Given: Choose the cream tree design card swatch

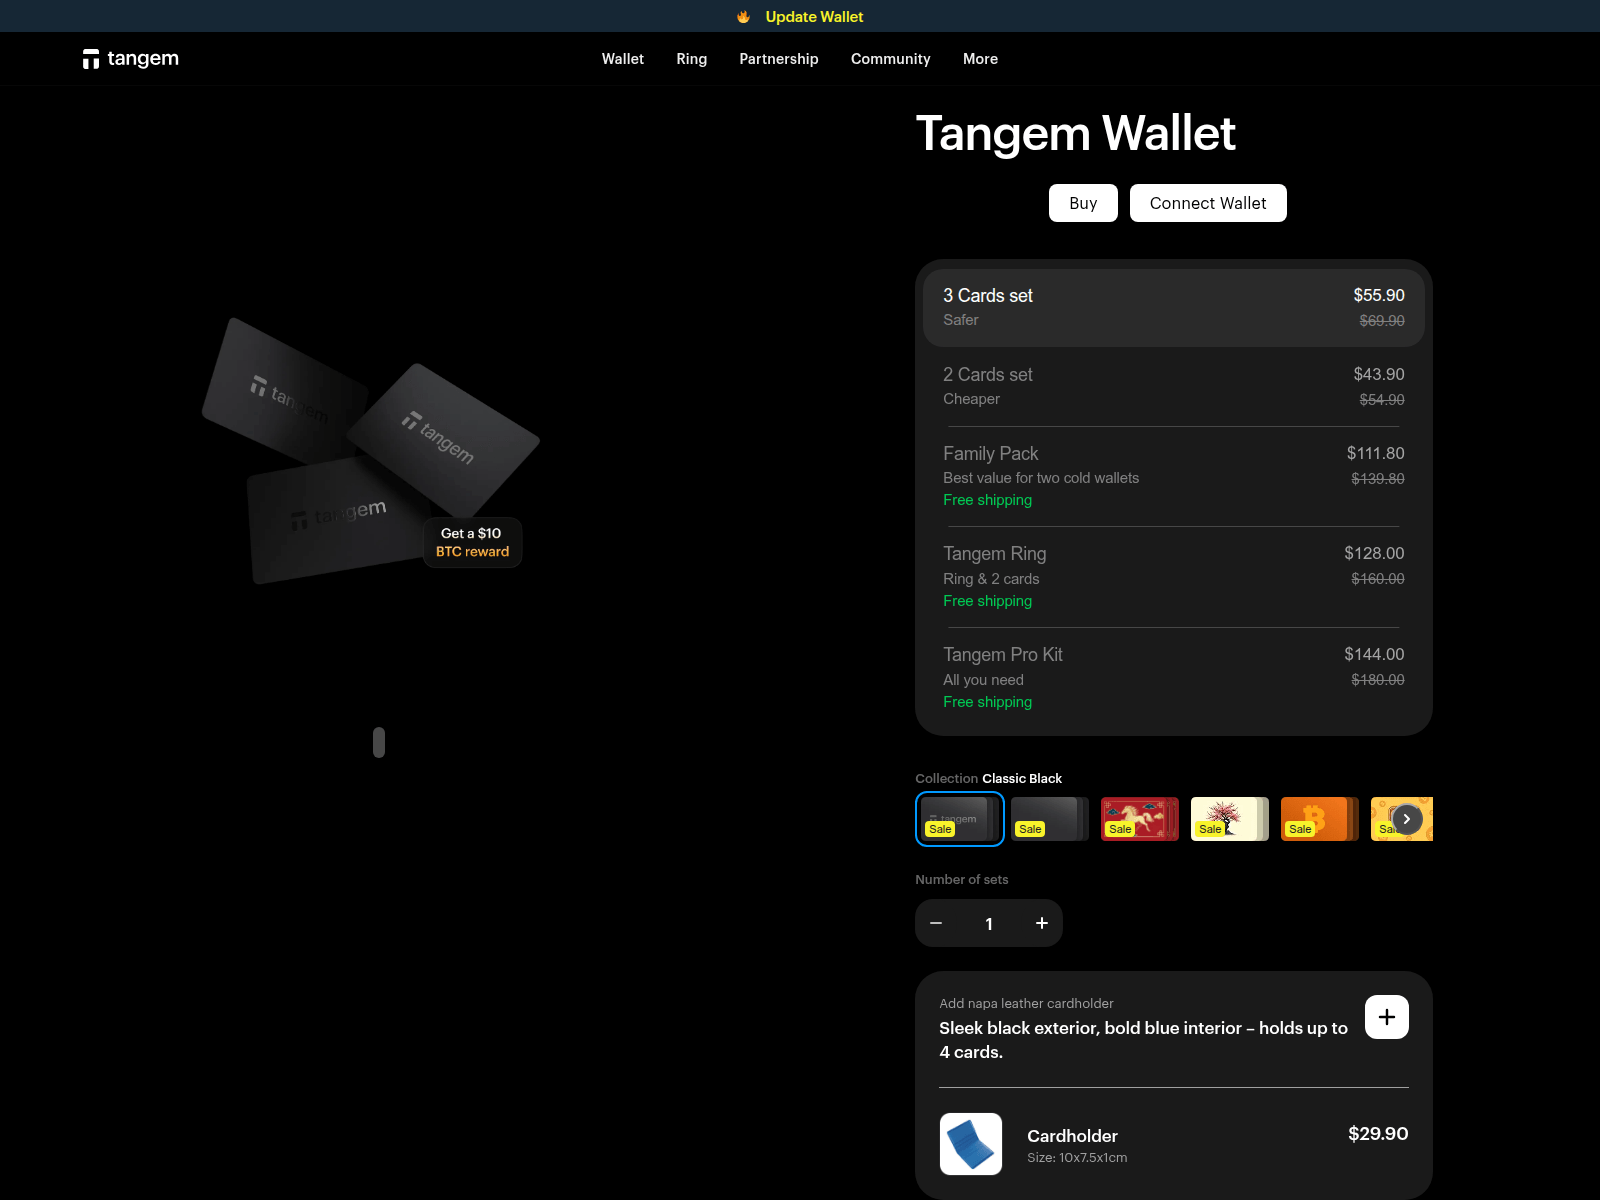Looking at the screenshot, I should point(1230,819).
